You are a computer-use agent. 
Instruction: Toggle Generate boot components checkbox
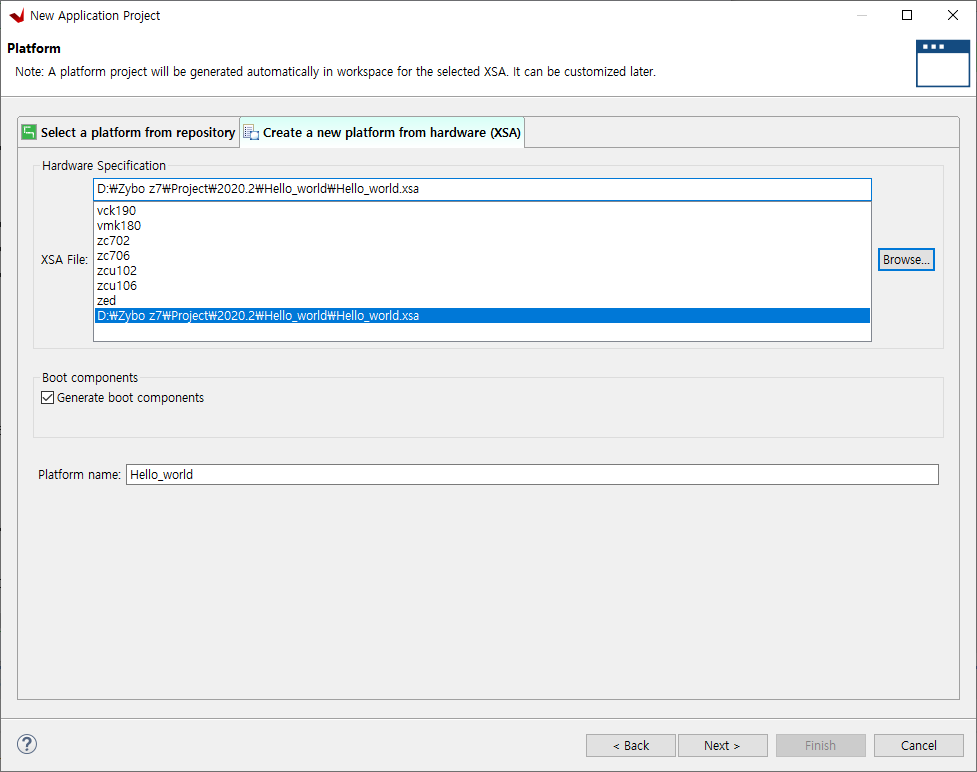(47, 398)
